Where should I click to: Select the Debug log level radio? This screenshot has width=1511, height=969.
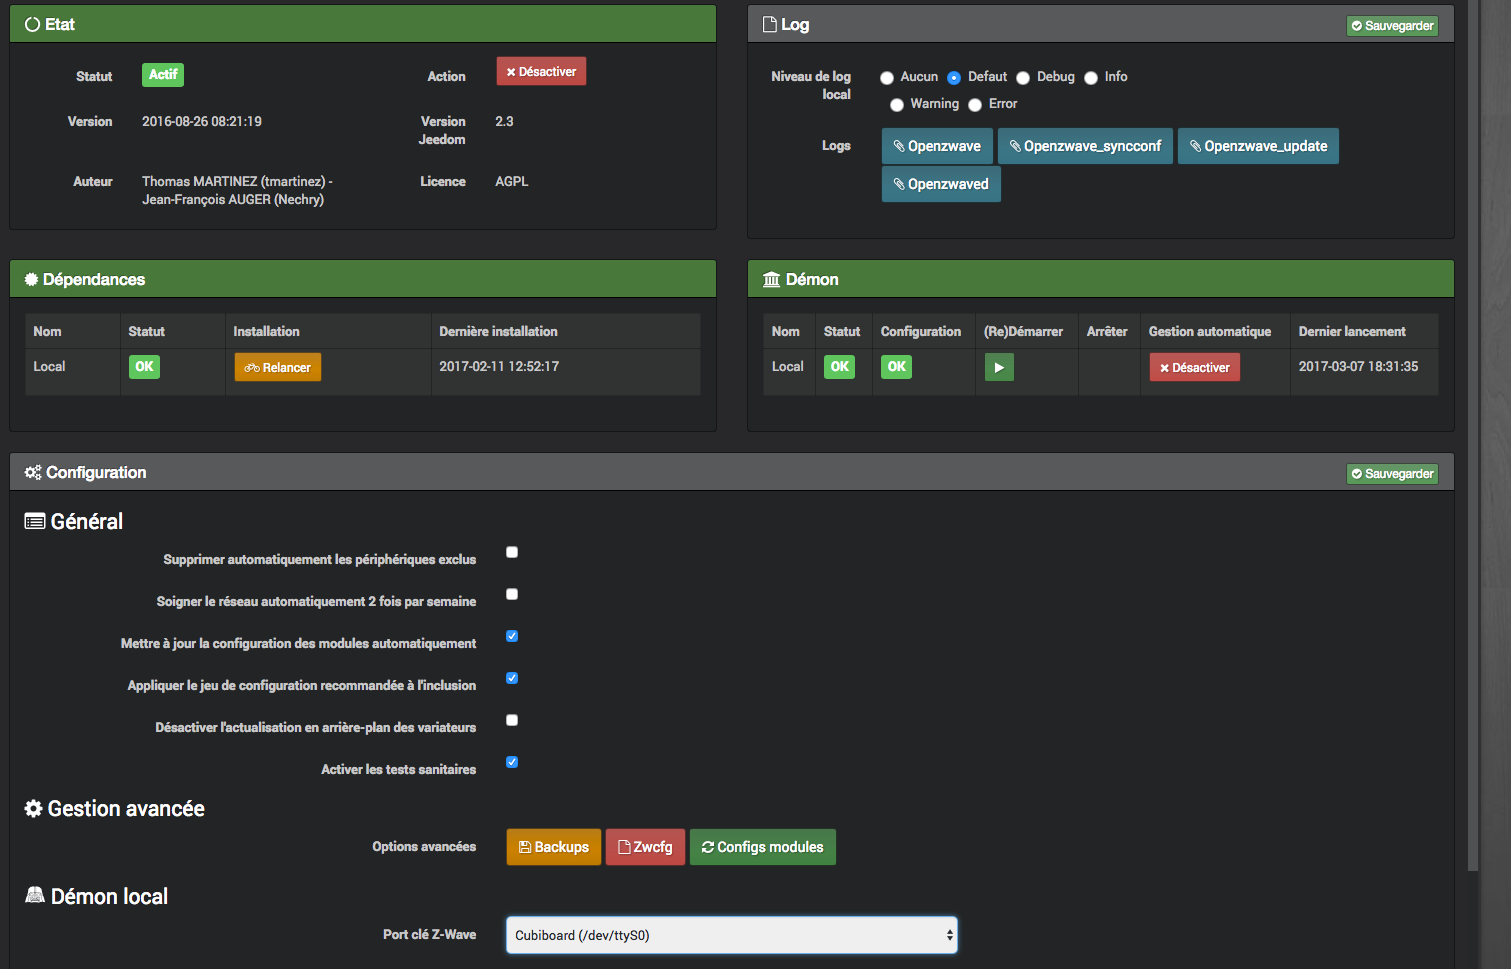pyautogui.click(x=1023, y=78)
